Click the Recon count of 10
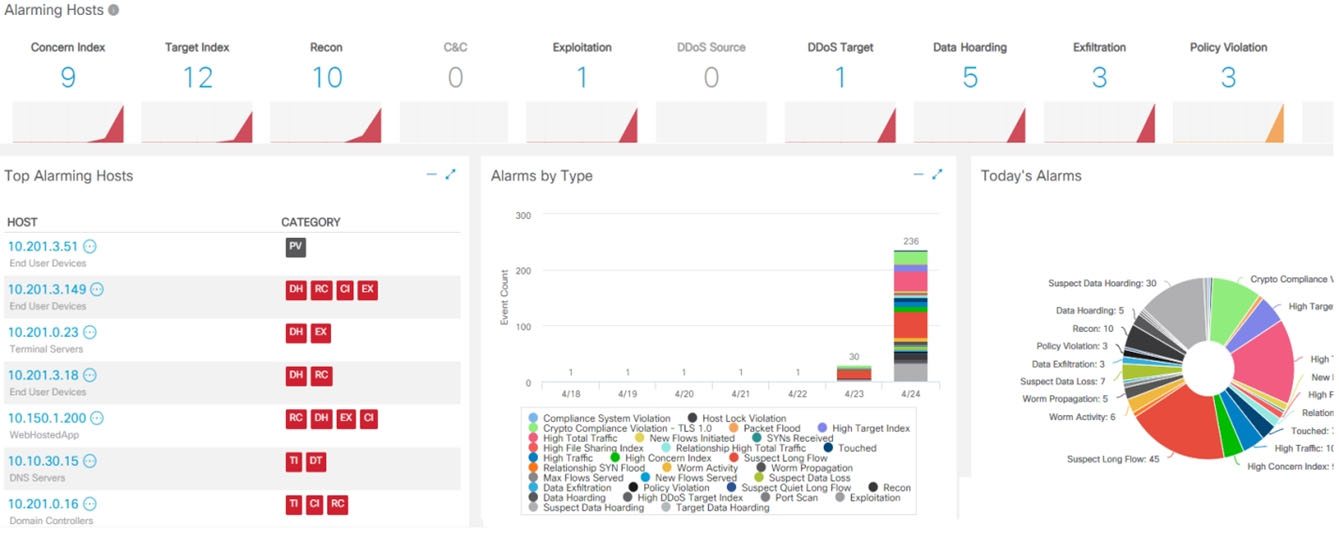The height and width of the screenshot is (534, 1339). (x=326, y=78)
